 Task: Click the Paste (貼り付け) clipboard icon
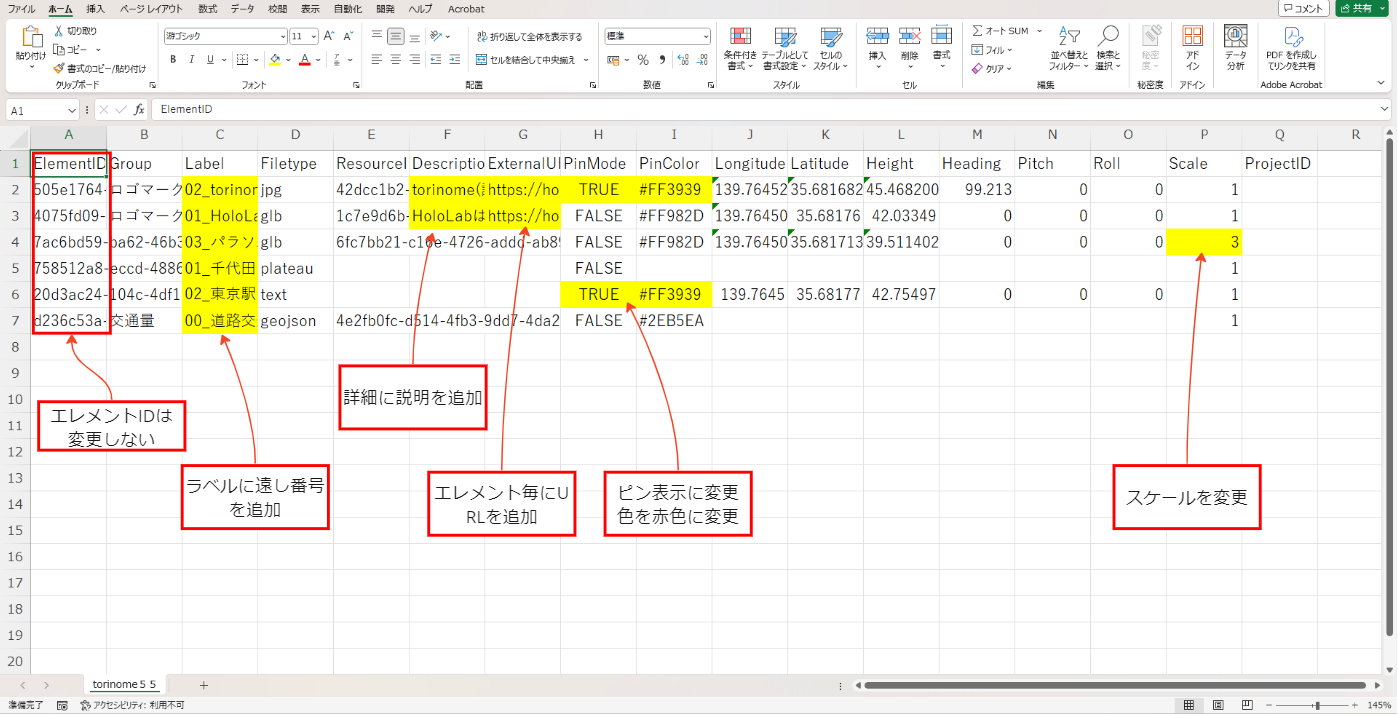coord(31,40)
